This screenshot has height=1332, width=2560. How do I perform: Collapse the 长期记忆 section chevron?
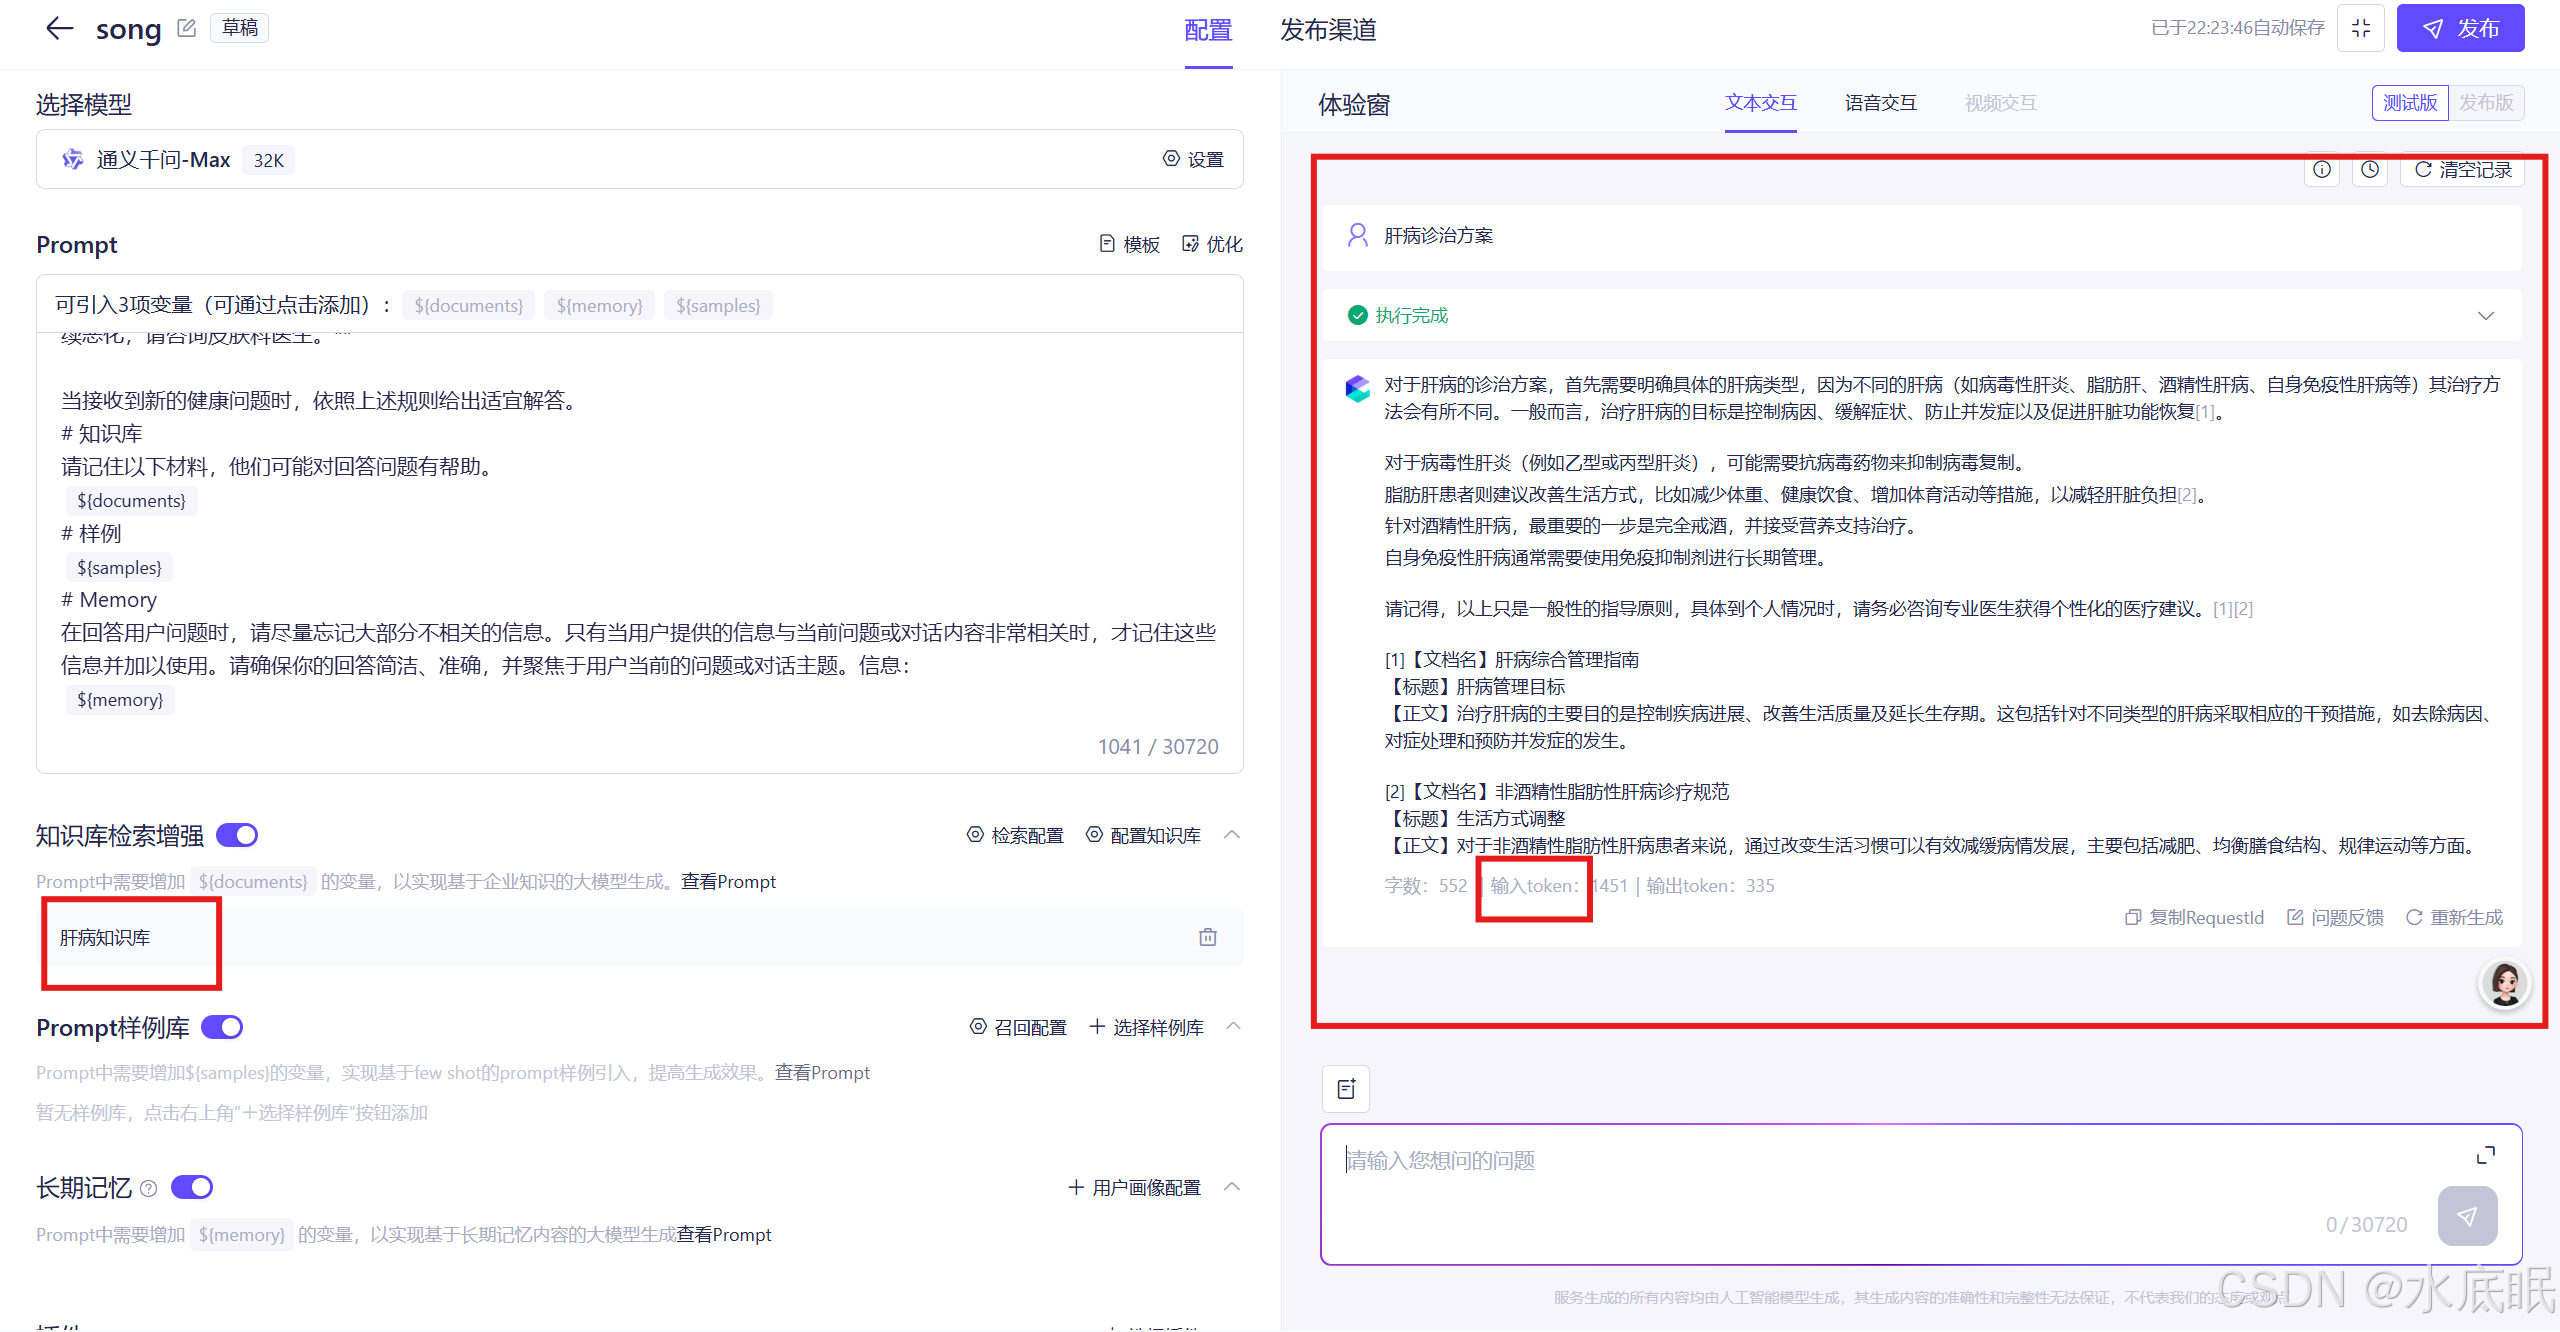coord(1232,1187)
